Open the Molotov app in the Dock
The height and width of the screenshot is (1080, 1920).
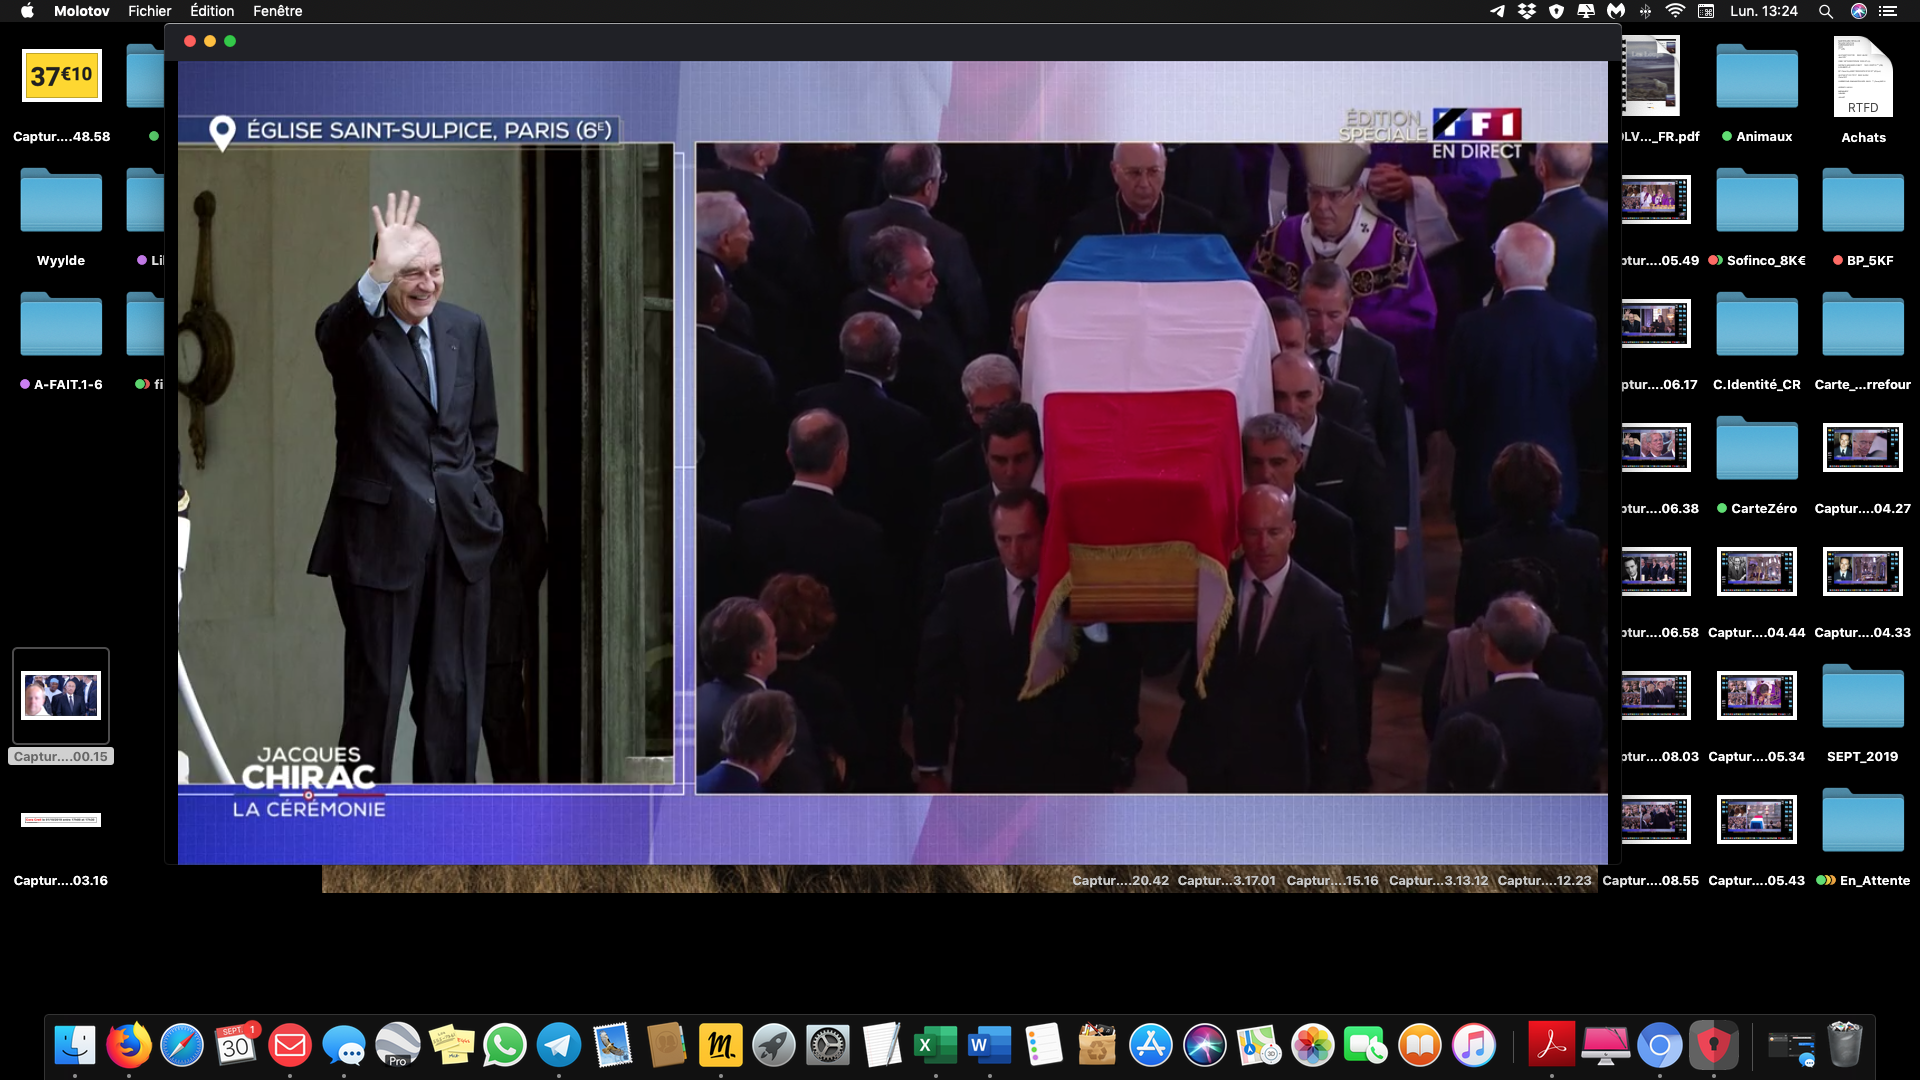click(x=721, y=1046)
